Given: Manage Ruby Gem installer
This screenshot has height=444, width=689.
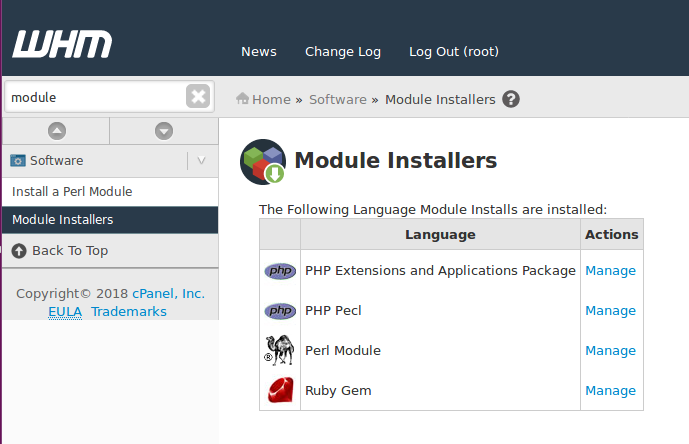Looking at the screenshot, I should point(610,391).
